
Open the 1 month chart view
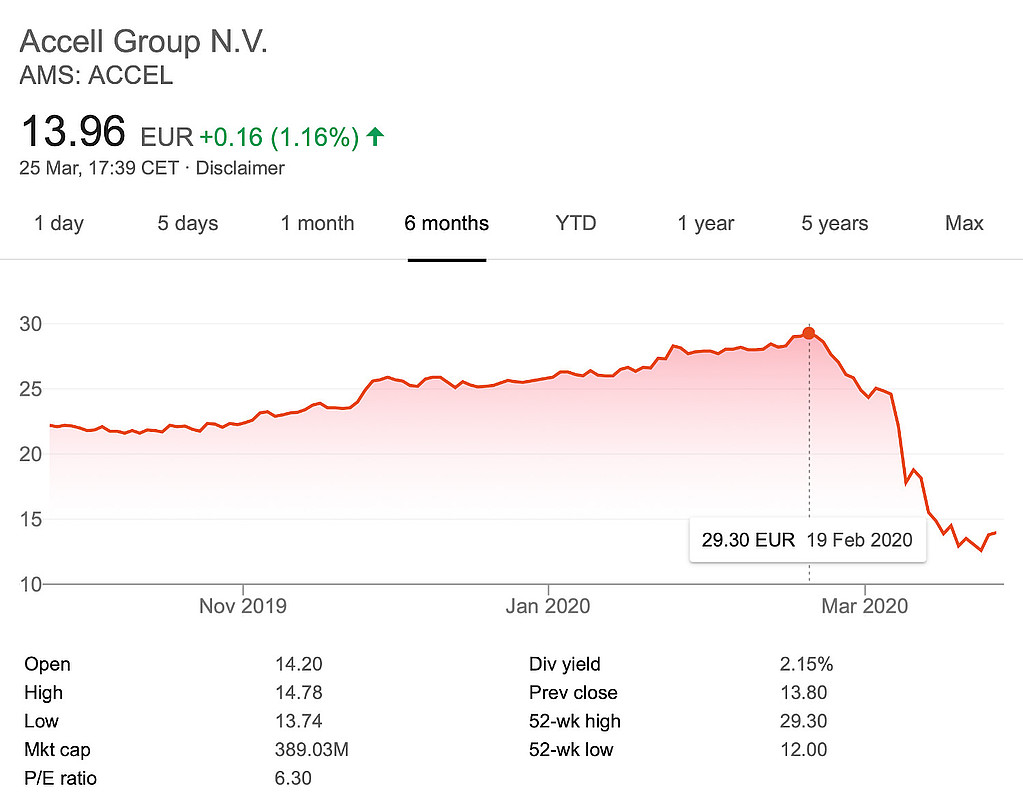[x=317, y=223]
